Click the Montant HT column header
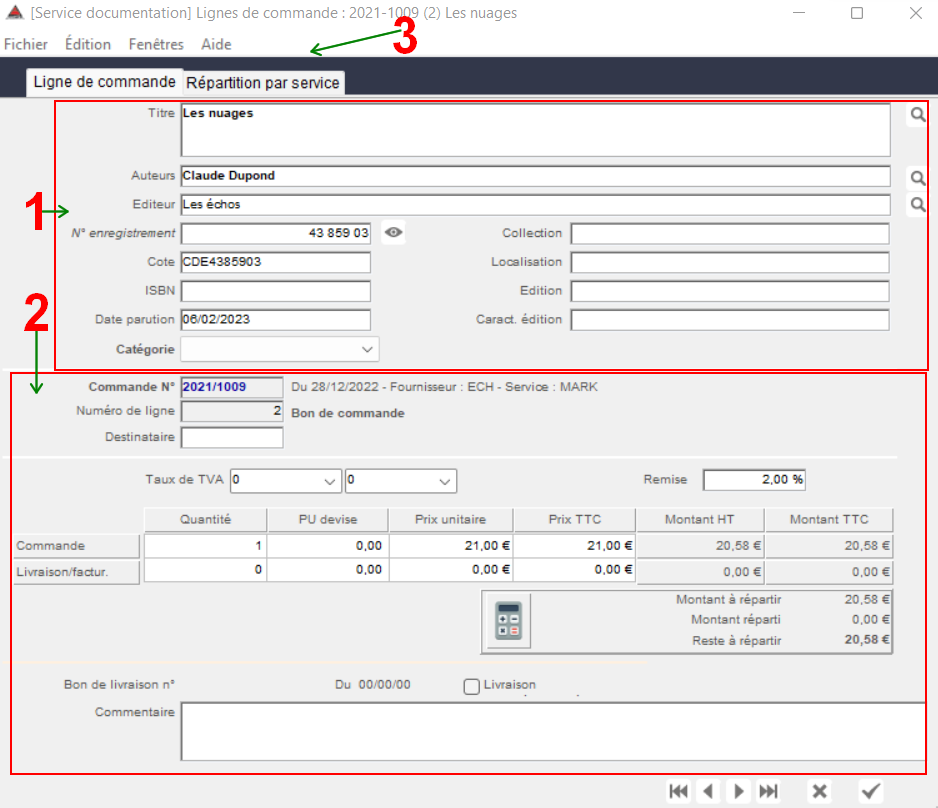 700,520
